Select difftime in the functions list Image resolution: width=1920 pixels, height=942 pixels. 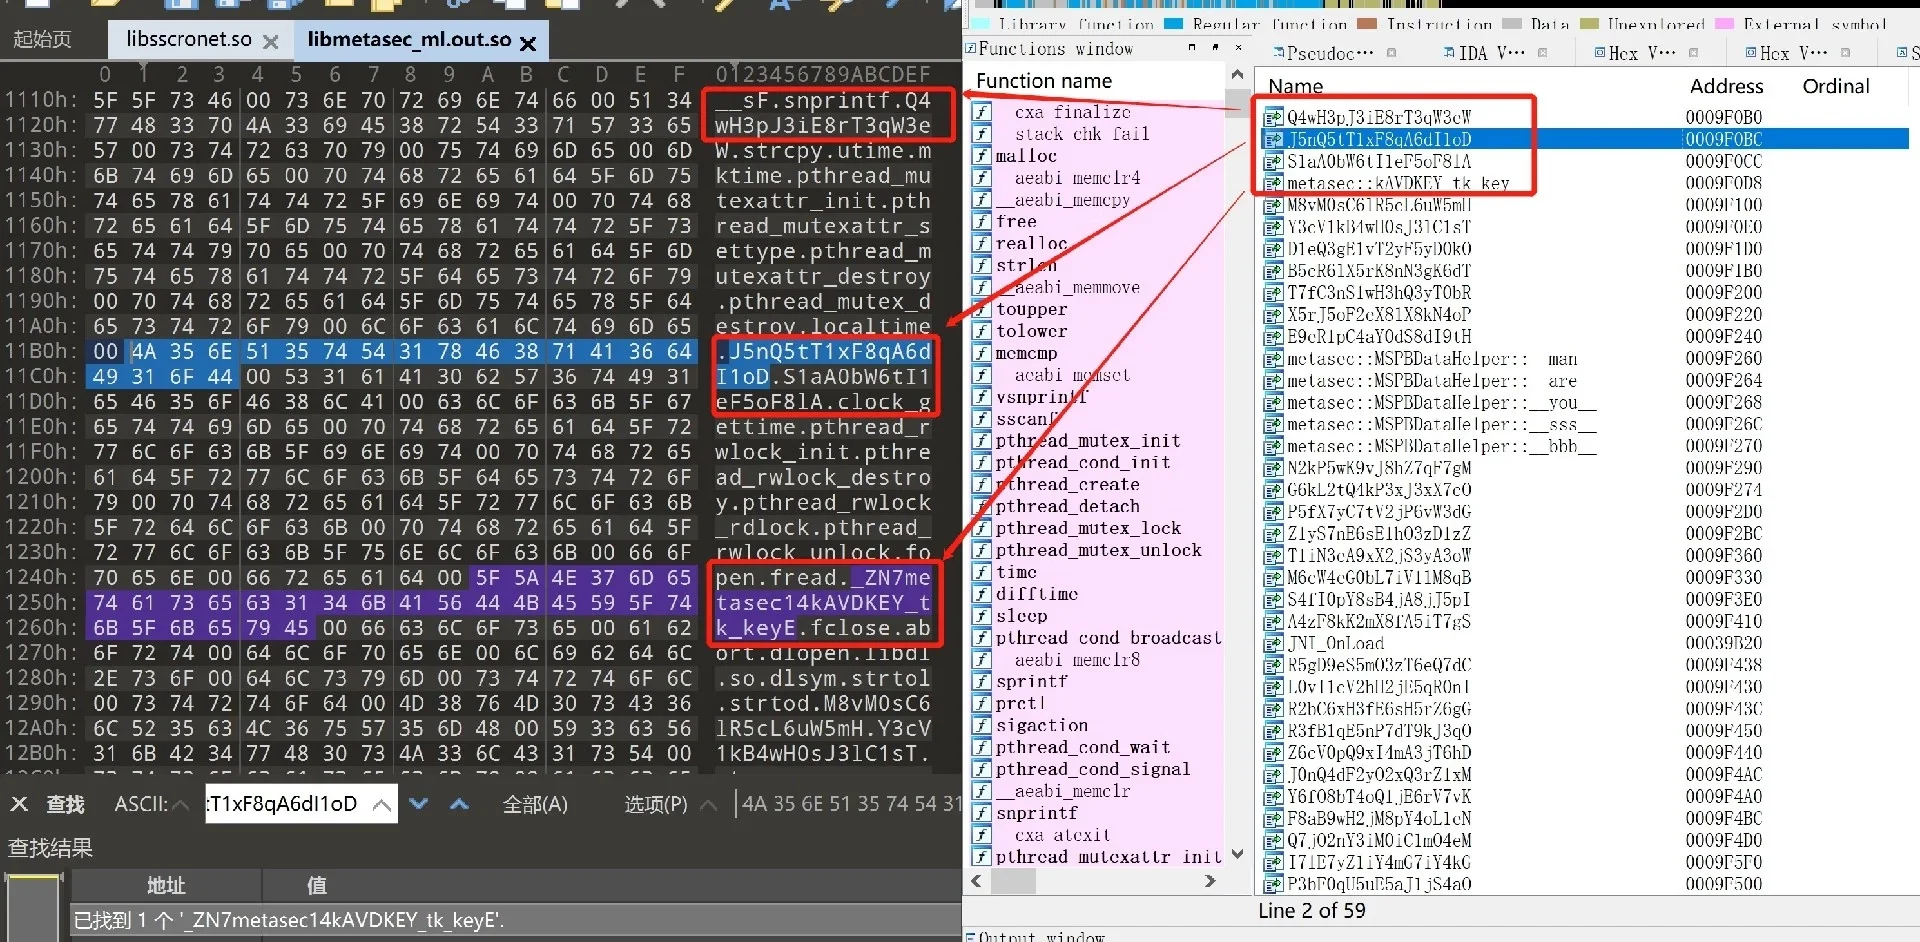pyautogui.click(x=1036, y=594)
